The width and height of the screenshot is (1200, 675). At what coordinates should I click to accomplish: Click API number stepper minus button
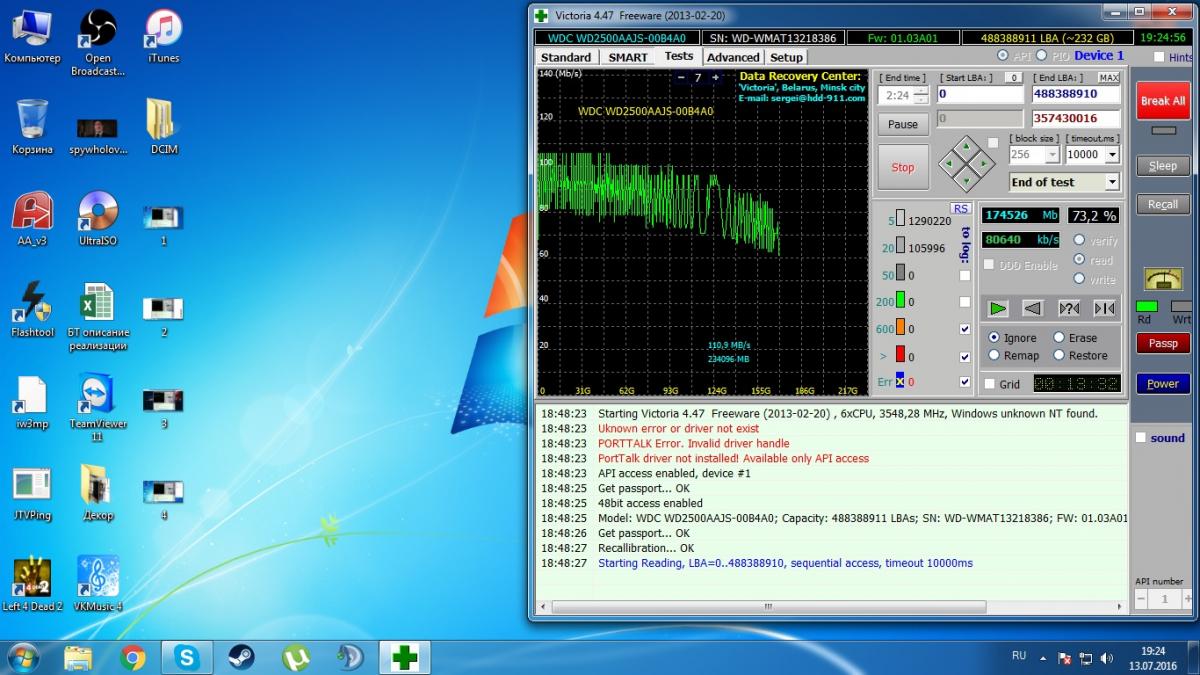1141,599
